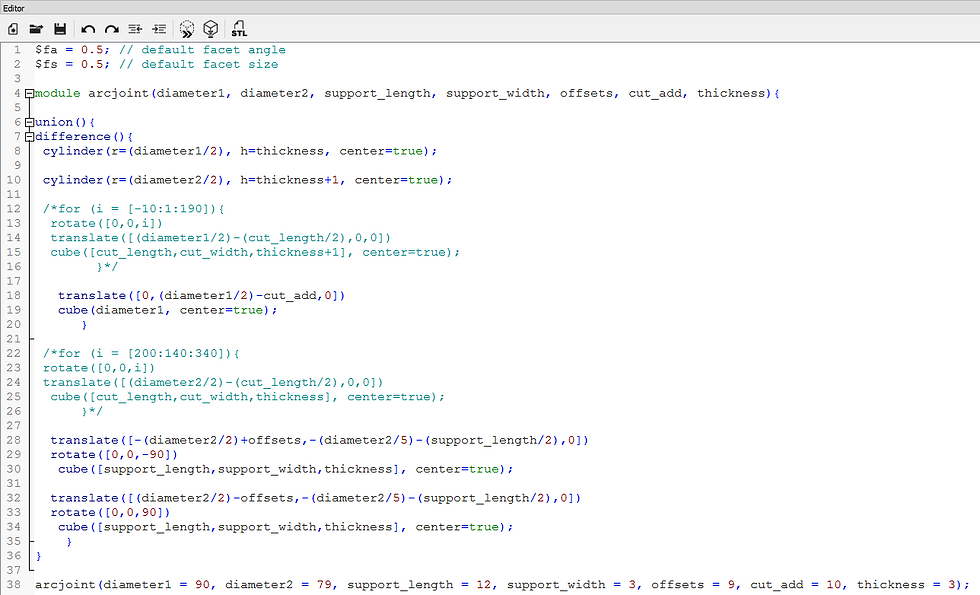Place the cursor on '$fa = 0.5;' line
The height and width of the screenshot is (595, 980).
72,50
